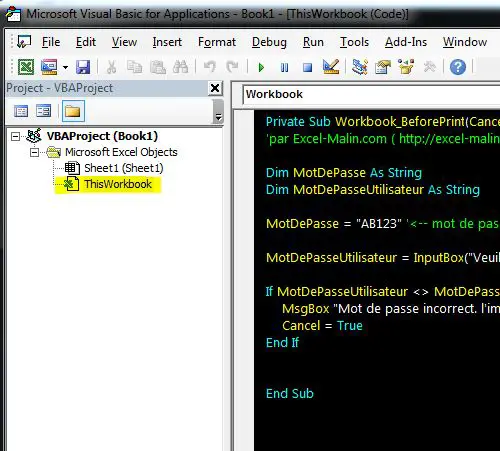Open the Run menu

pos(313,42)
